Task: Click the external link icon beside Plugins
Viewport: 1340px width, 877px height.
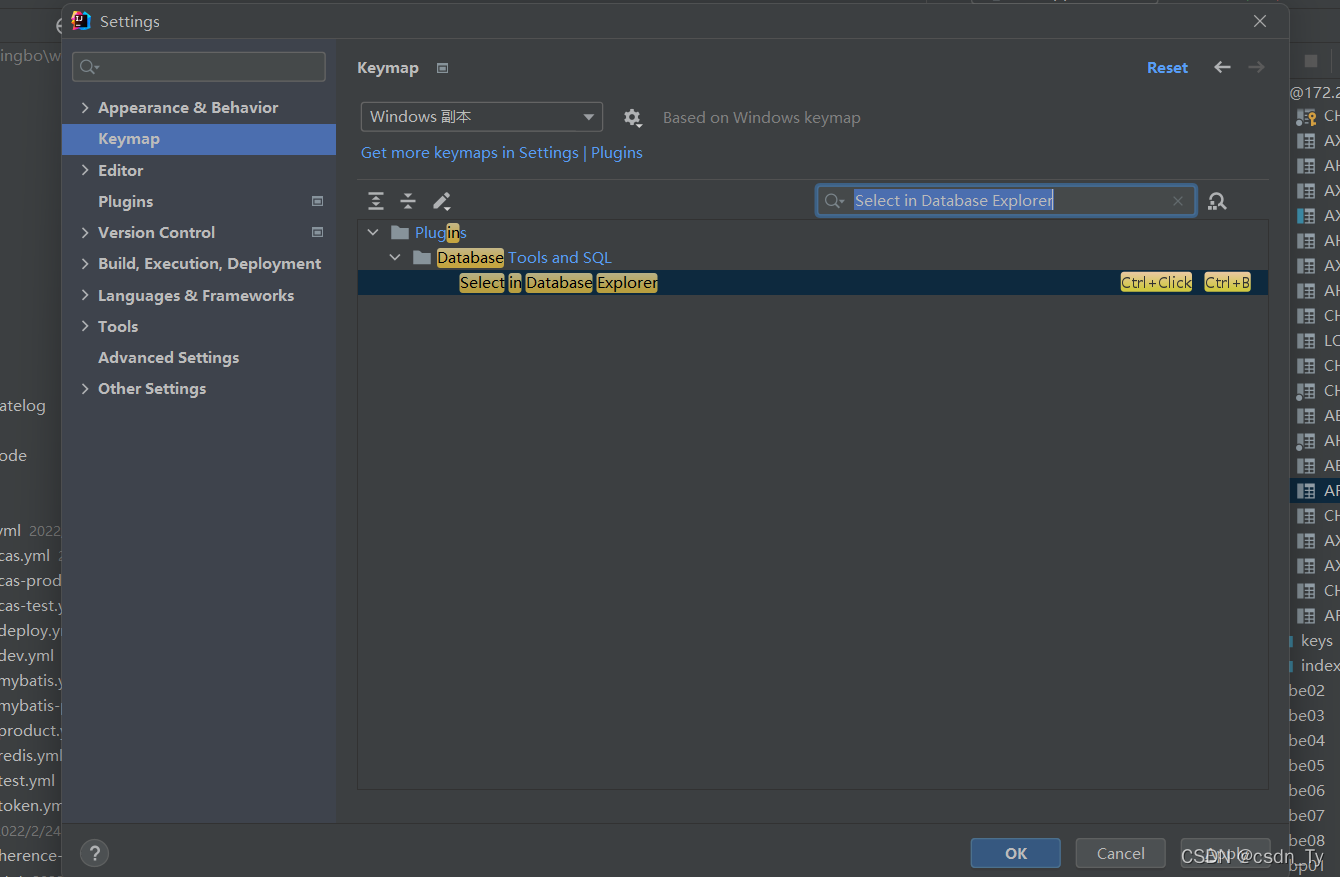Action: point(317,201)
